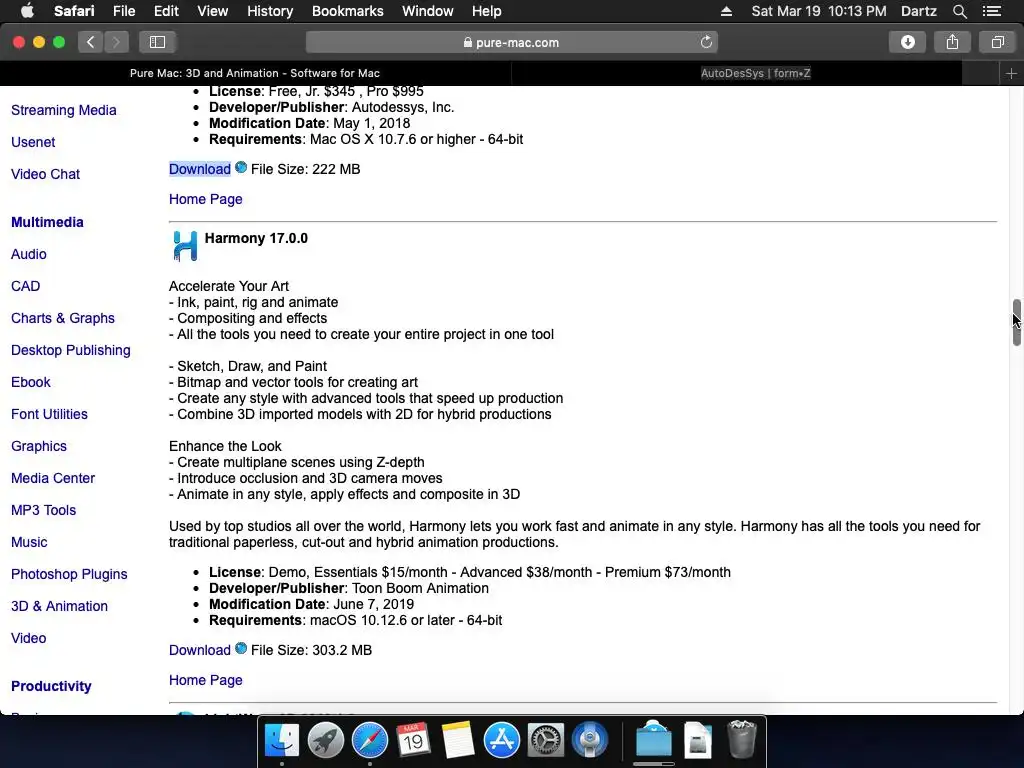The height and width of the screenshot is (768, 1024).
Task: Launch Launchpad rocket in the Dock
Action: coord(325,740)
